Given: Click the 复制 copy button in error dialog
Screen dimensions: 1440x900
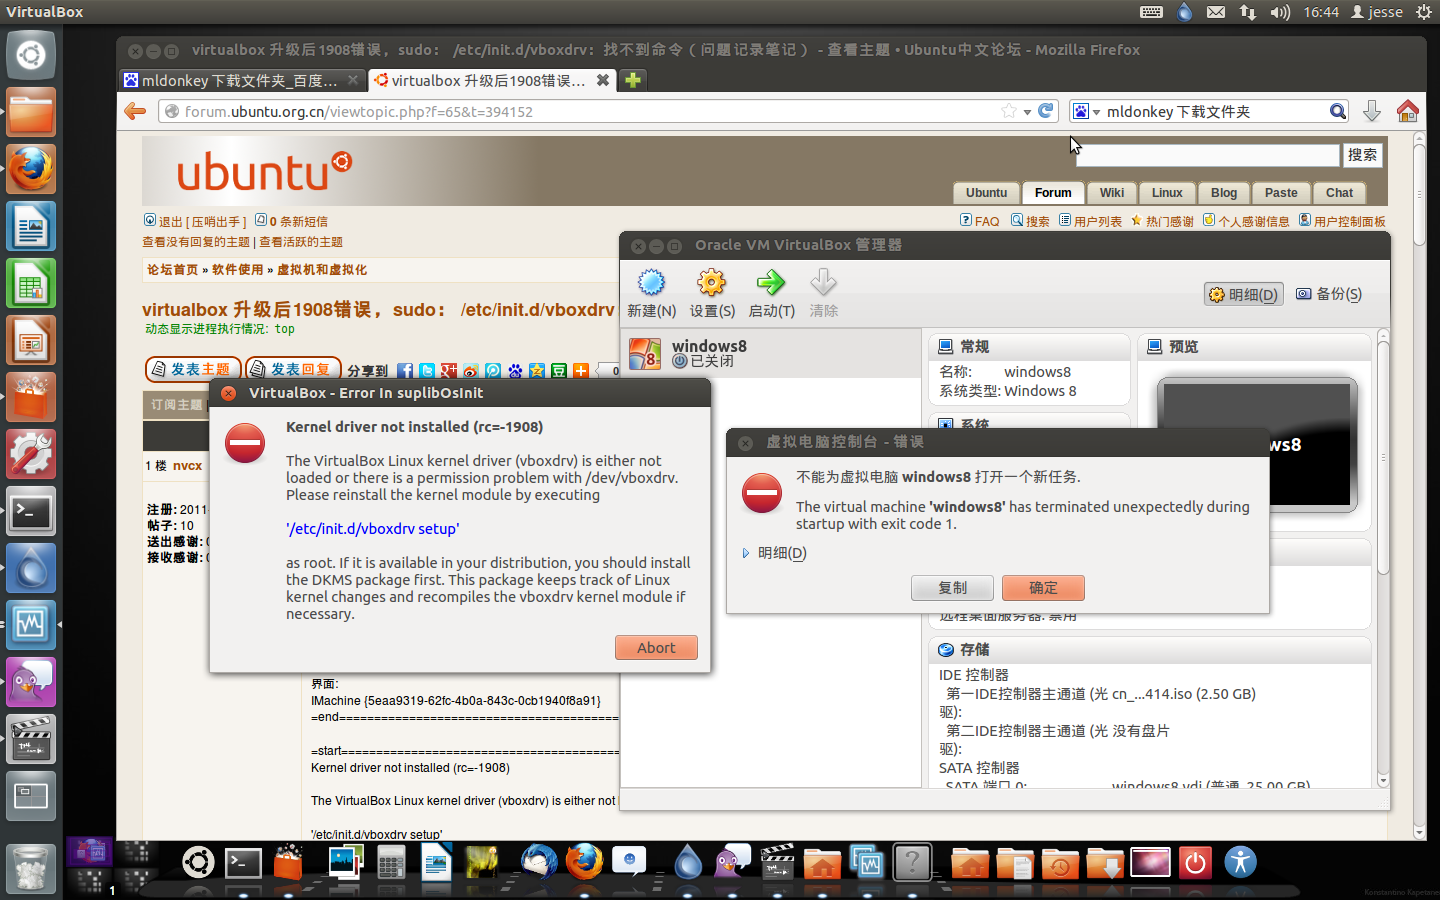Looking at the screenshot, I should pyautogui.click(x=953, y=588).
